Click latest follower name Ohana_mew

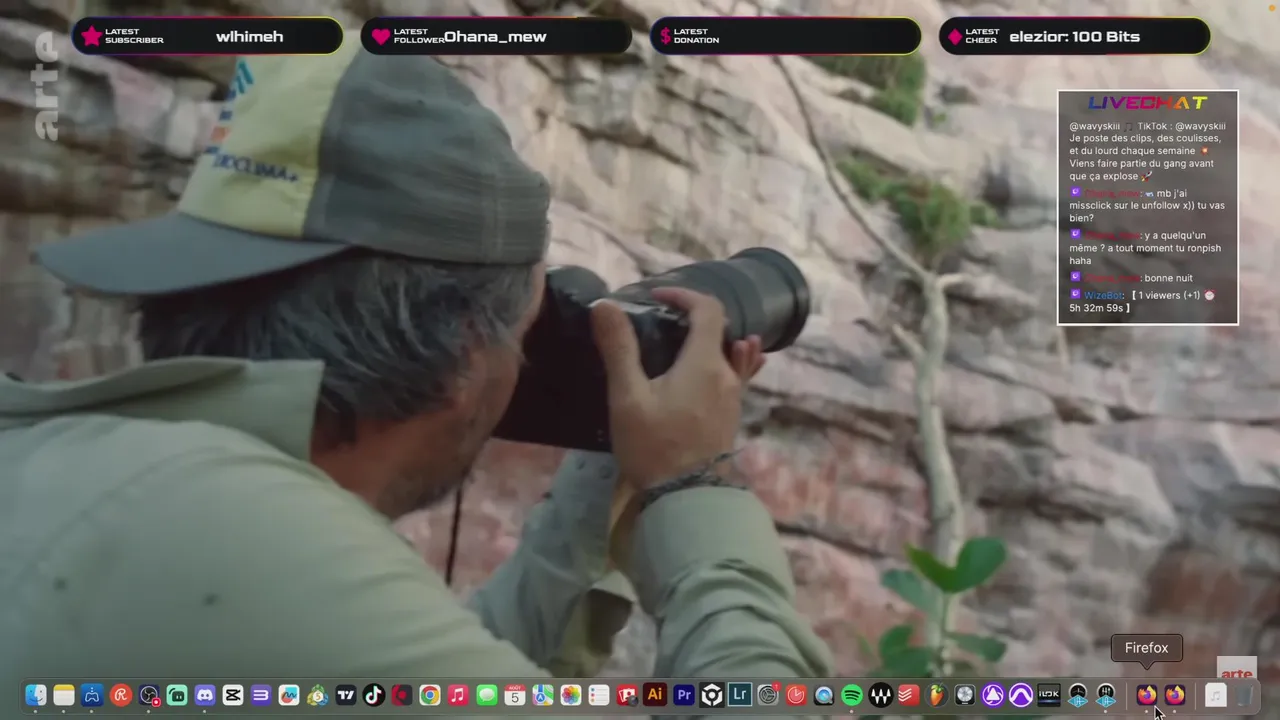pyautogui.click(x=495, y=37)
